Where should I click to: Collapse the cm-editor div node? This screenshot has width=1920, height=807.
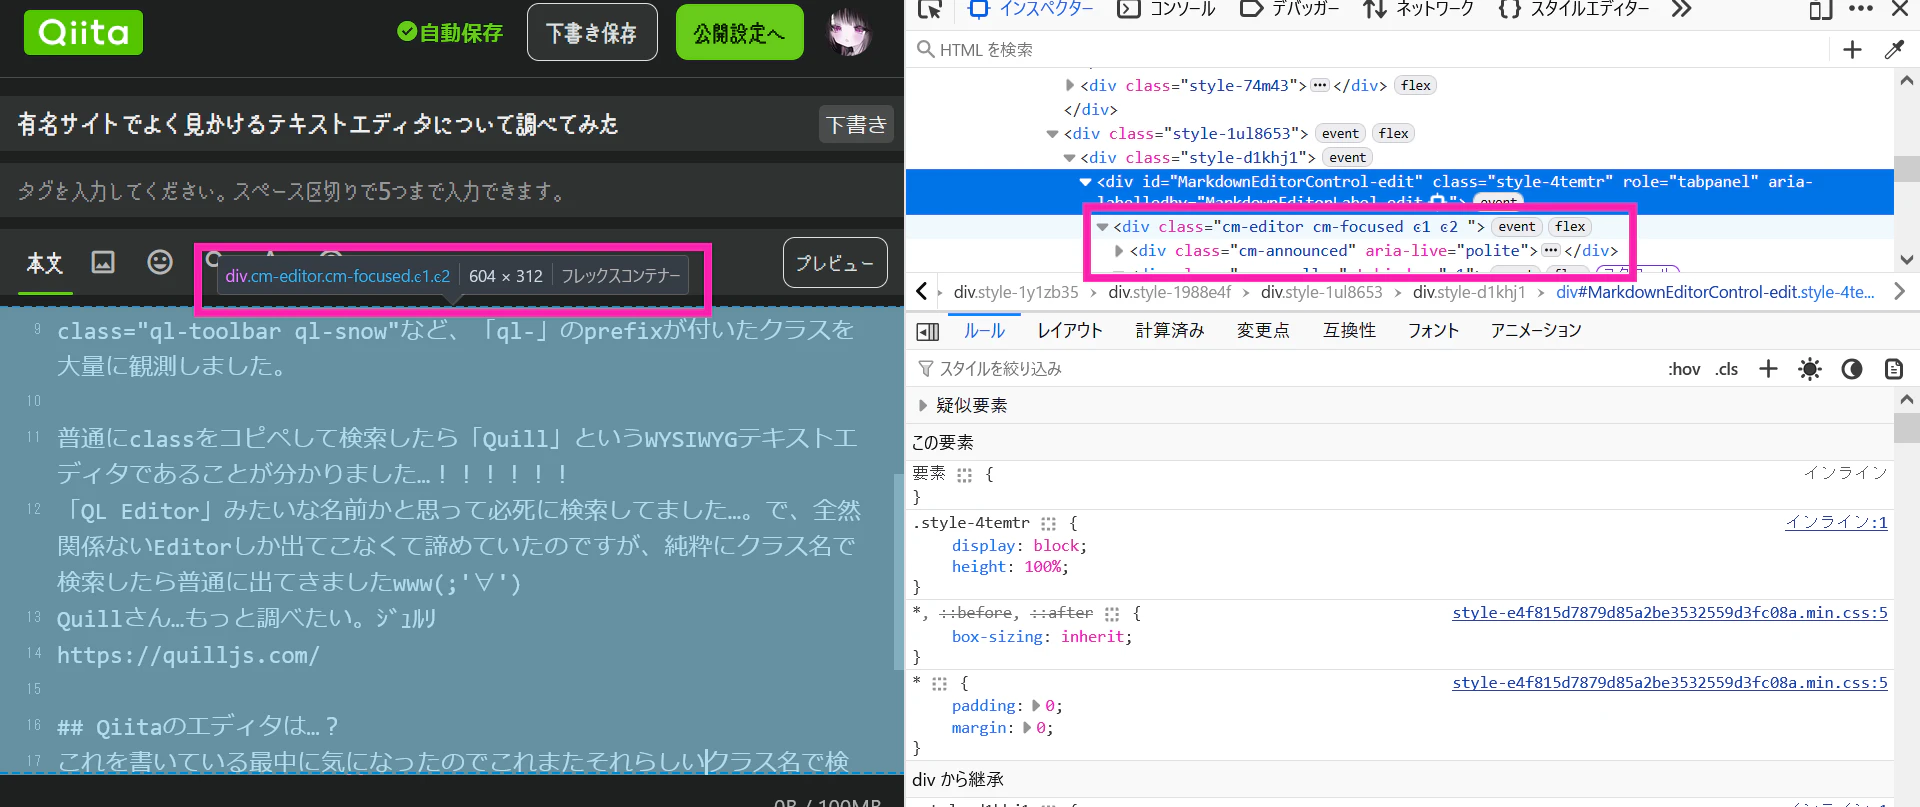pos(1102,227)
